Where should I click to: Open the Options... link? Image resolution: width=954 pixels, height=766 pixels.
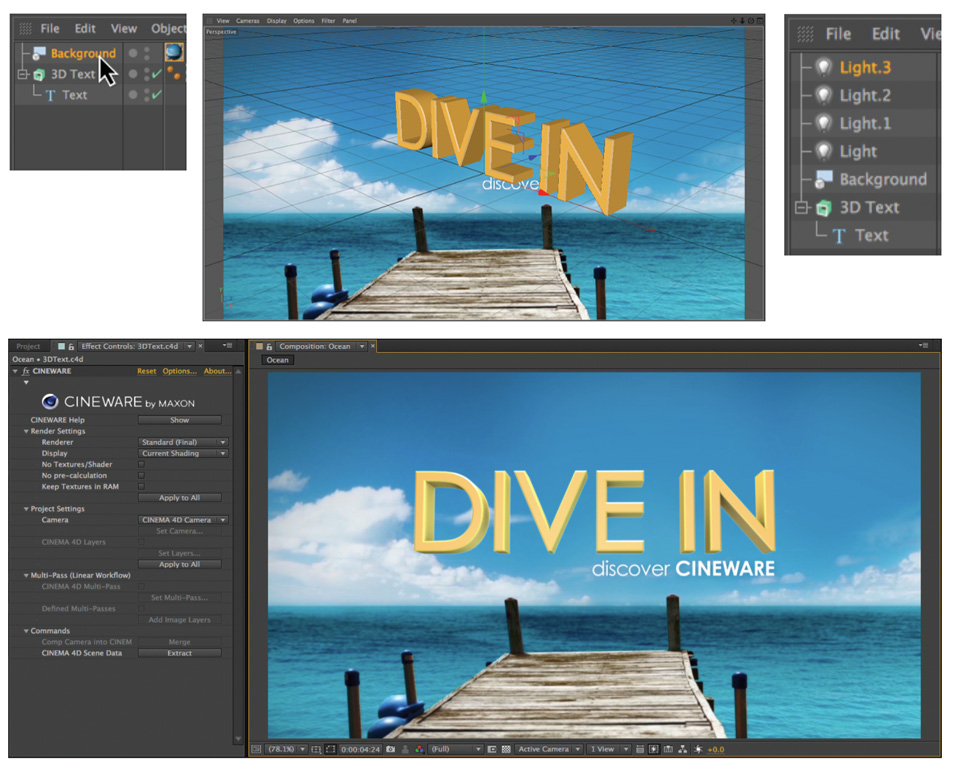(179, 371)
